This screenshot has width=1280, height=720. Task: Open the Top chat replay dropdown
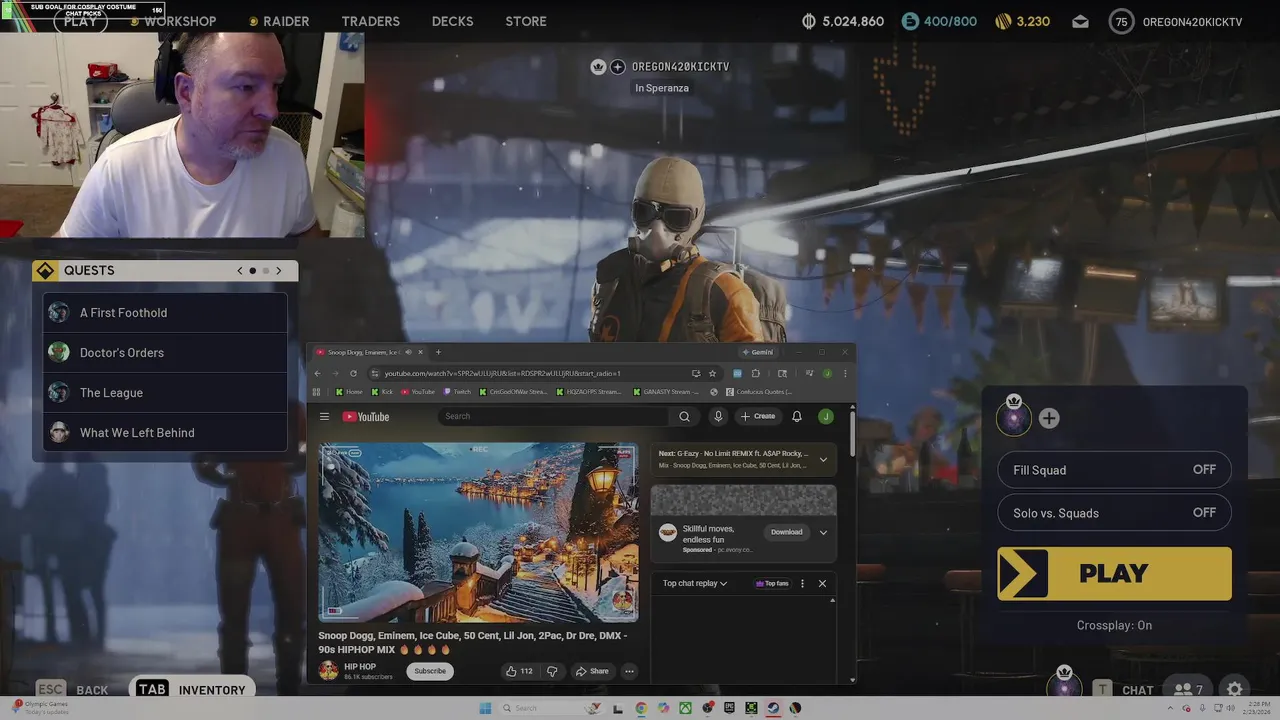click(695, 583)
